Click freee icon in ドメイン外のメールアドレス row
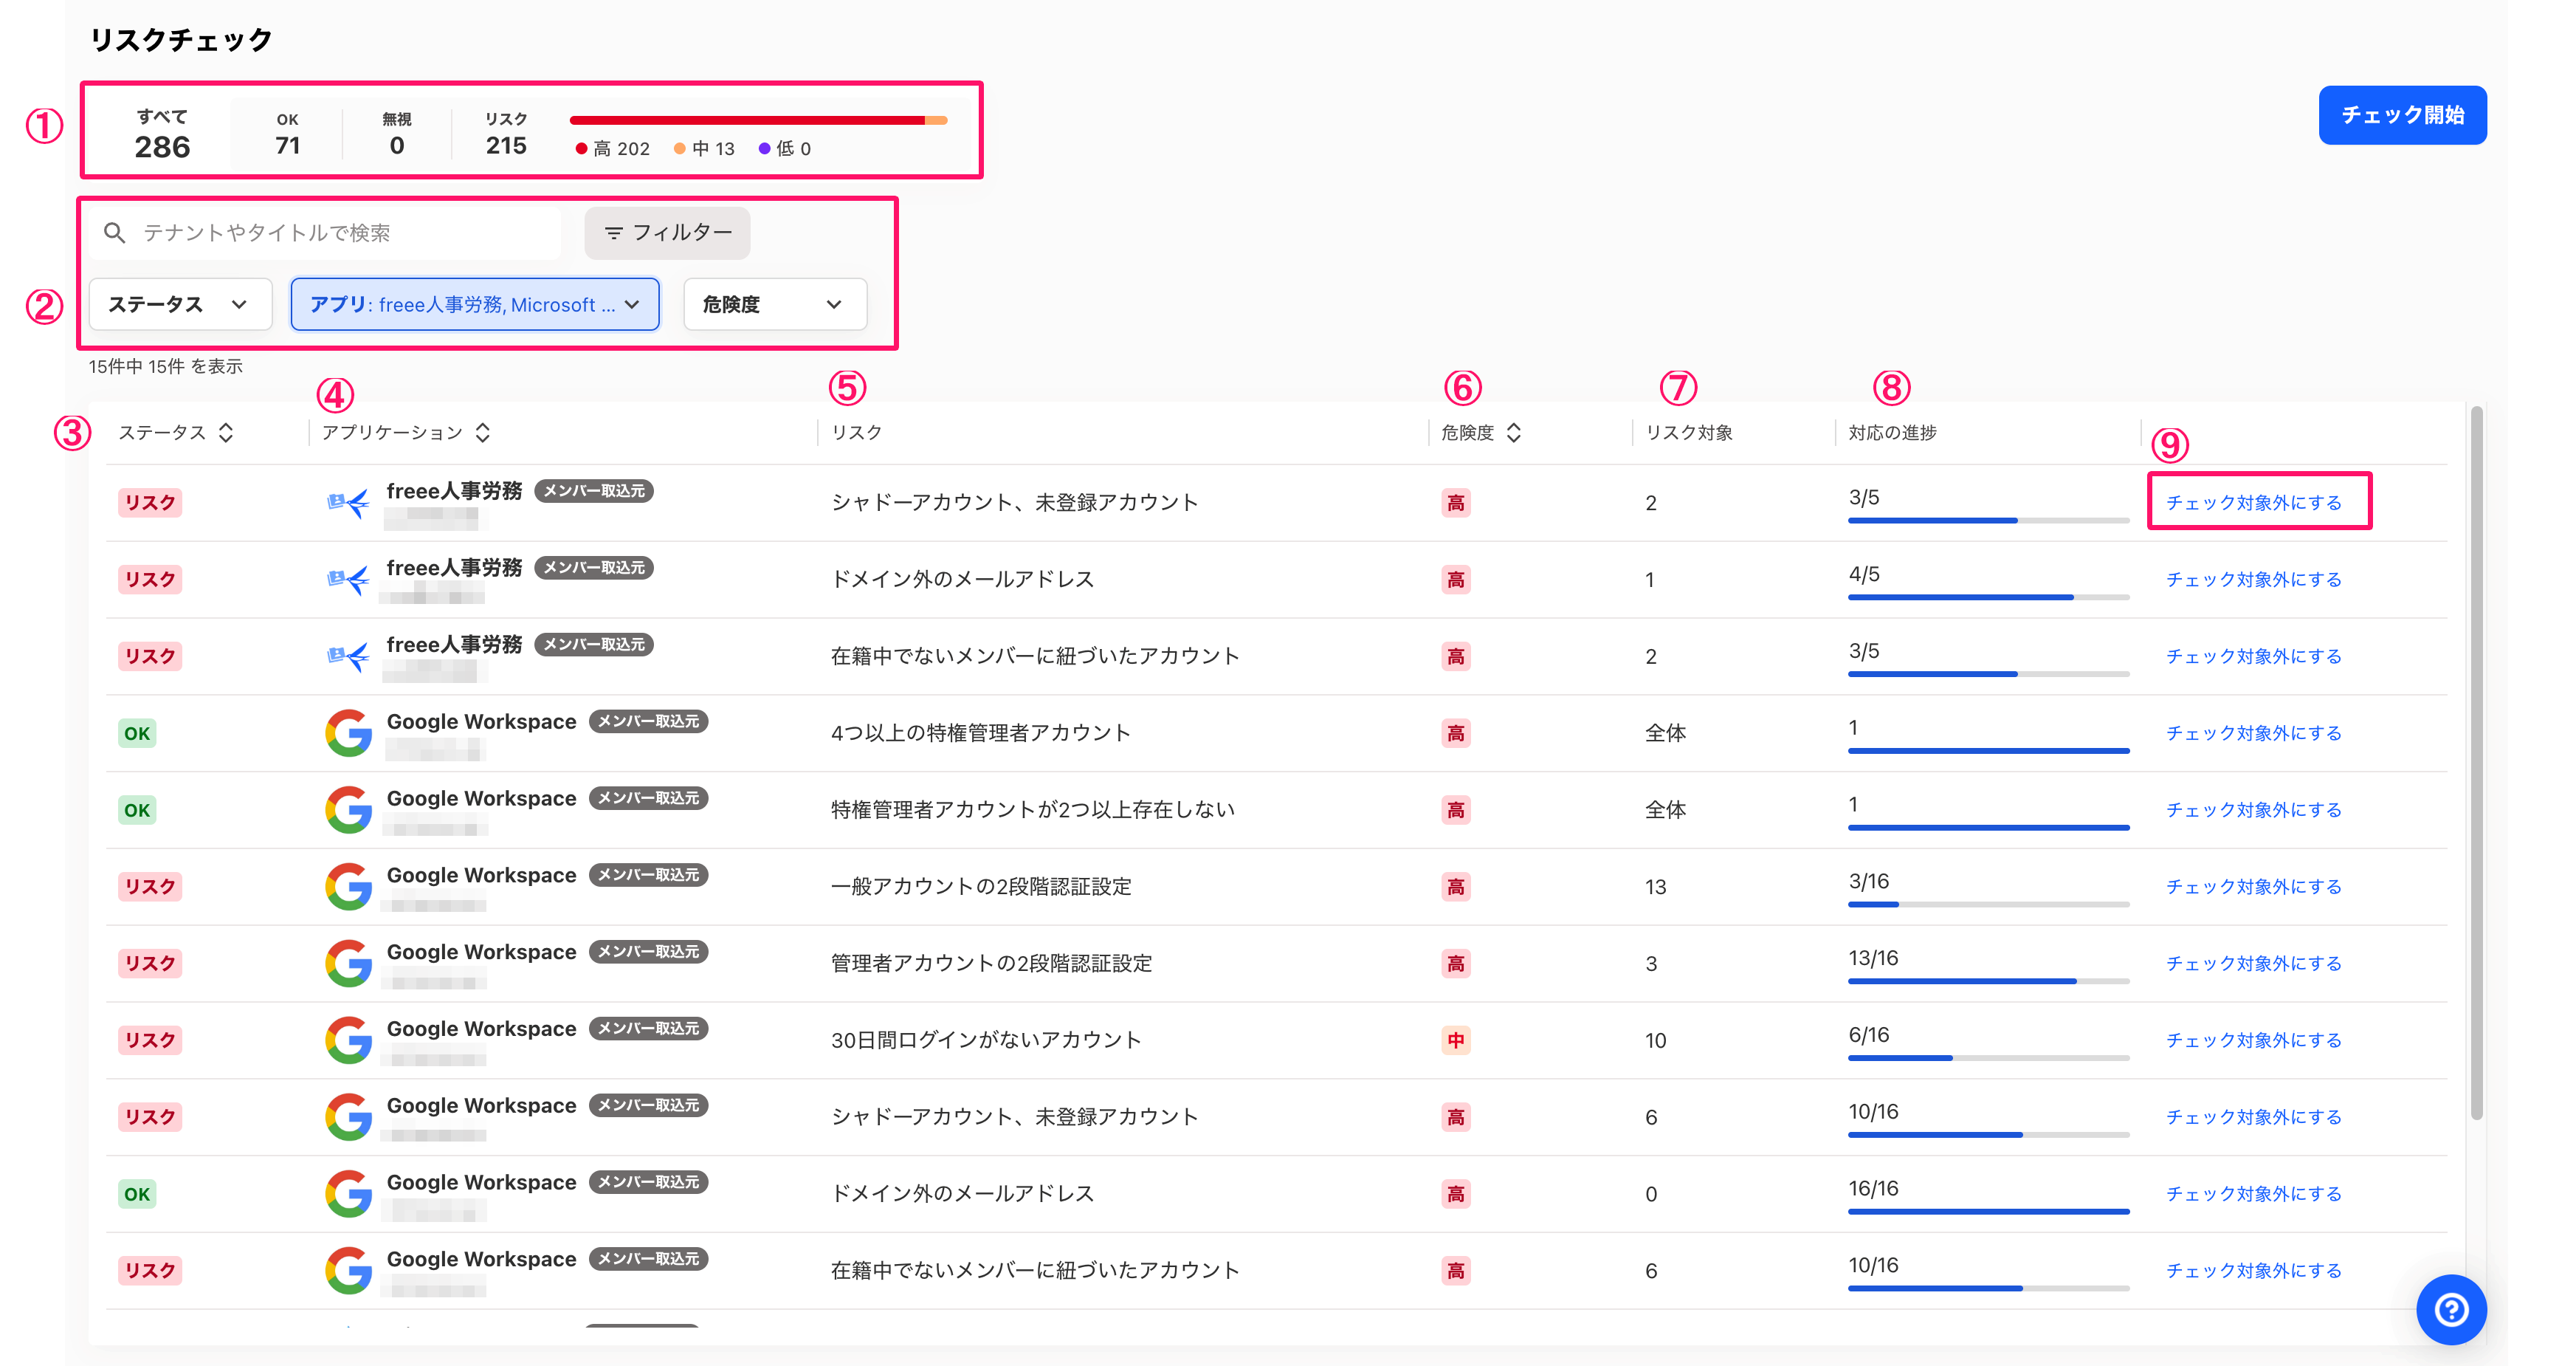The width and height of the screenshot is (2576, 1366). point(348,579)
